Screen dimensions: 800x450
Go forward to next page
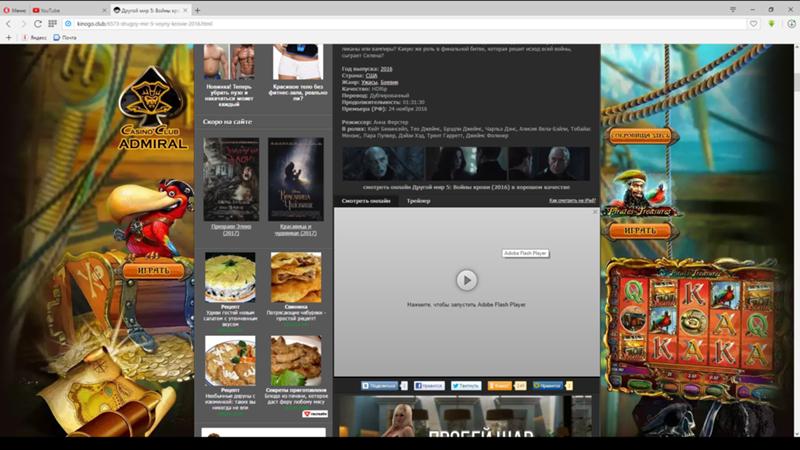[x=23, y=23]
